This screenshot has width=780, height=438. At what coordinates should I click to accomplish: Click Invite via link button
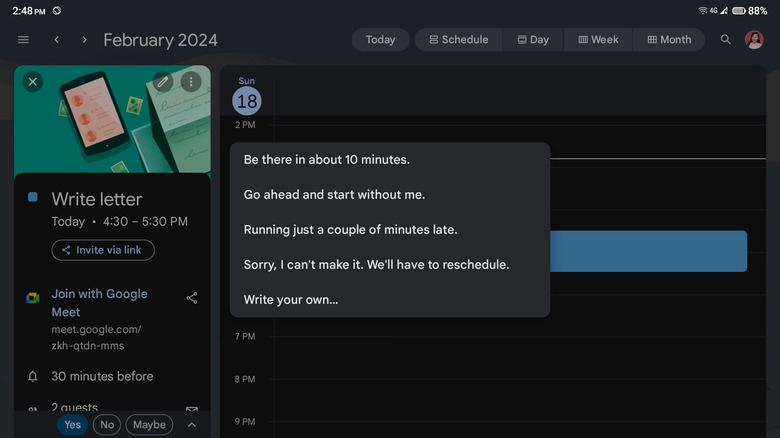[103, 250]
